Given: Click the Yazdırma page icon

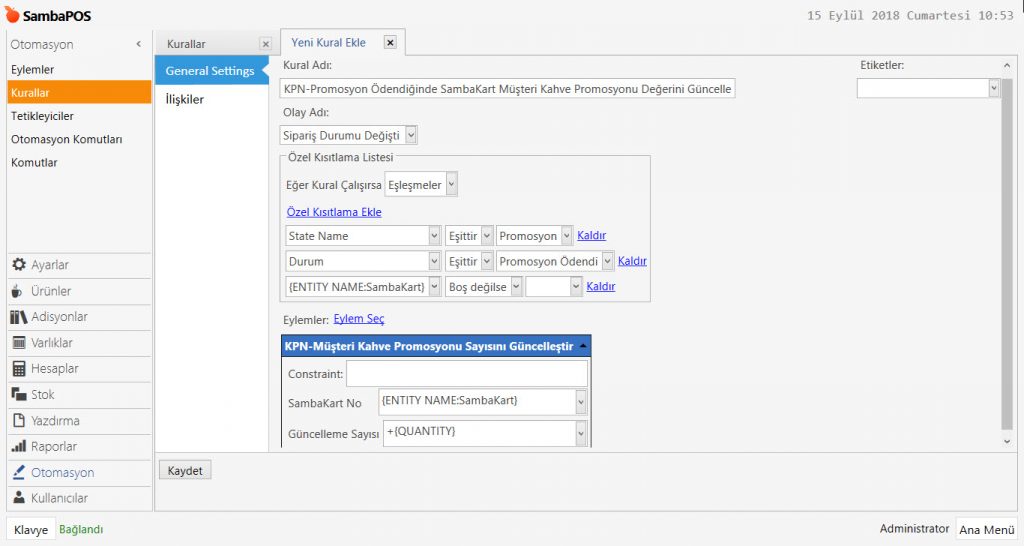Looking at the screenshot, I should [18, 421].
